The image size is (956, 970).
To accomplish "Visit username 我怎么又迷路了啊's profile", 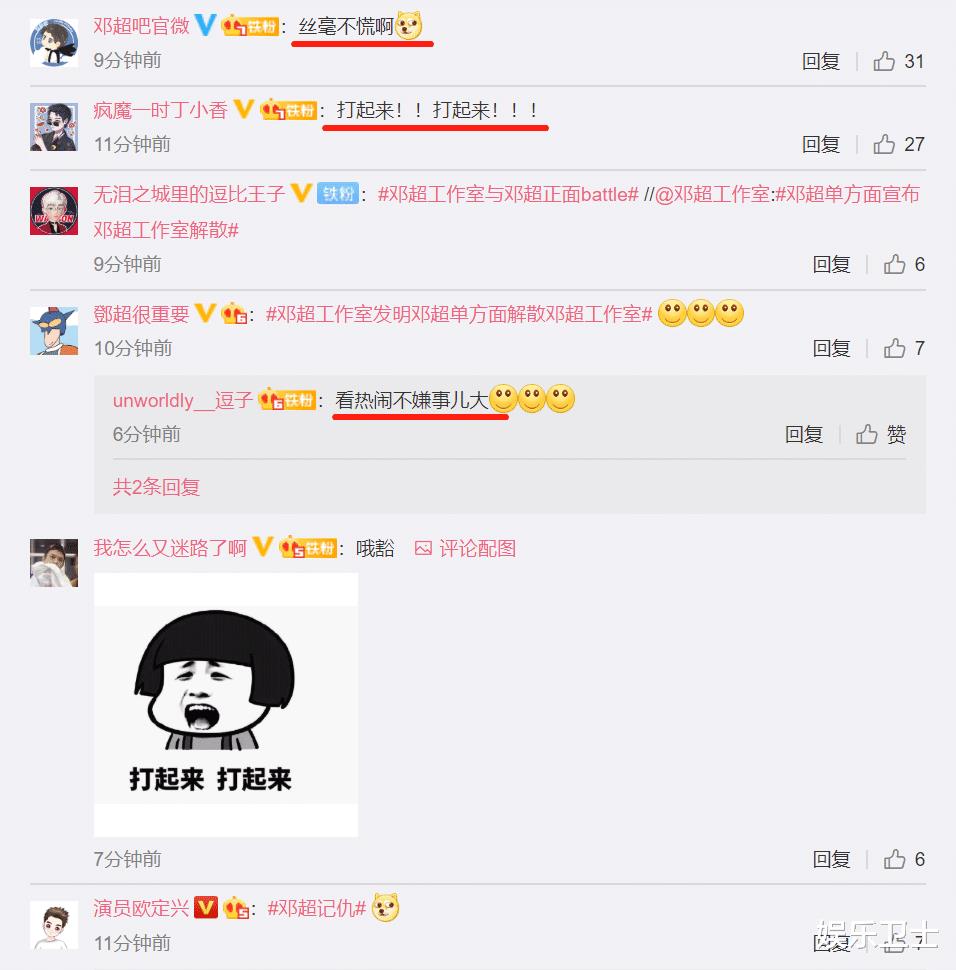I will [170, 548].
